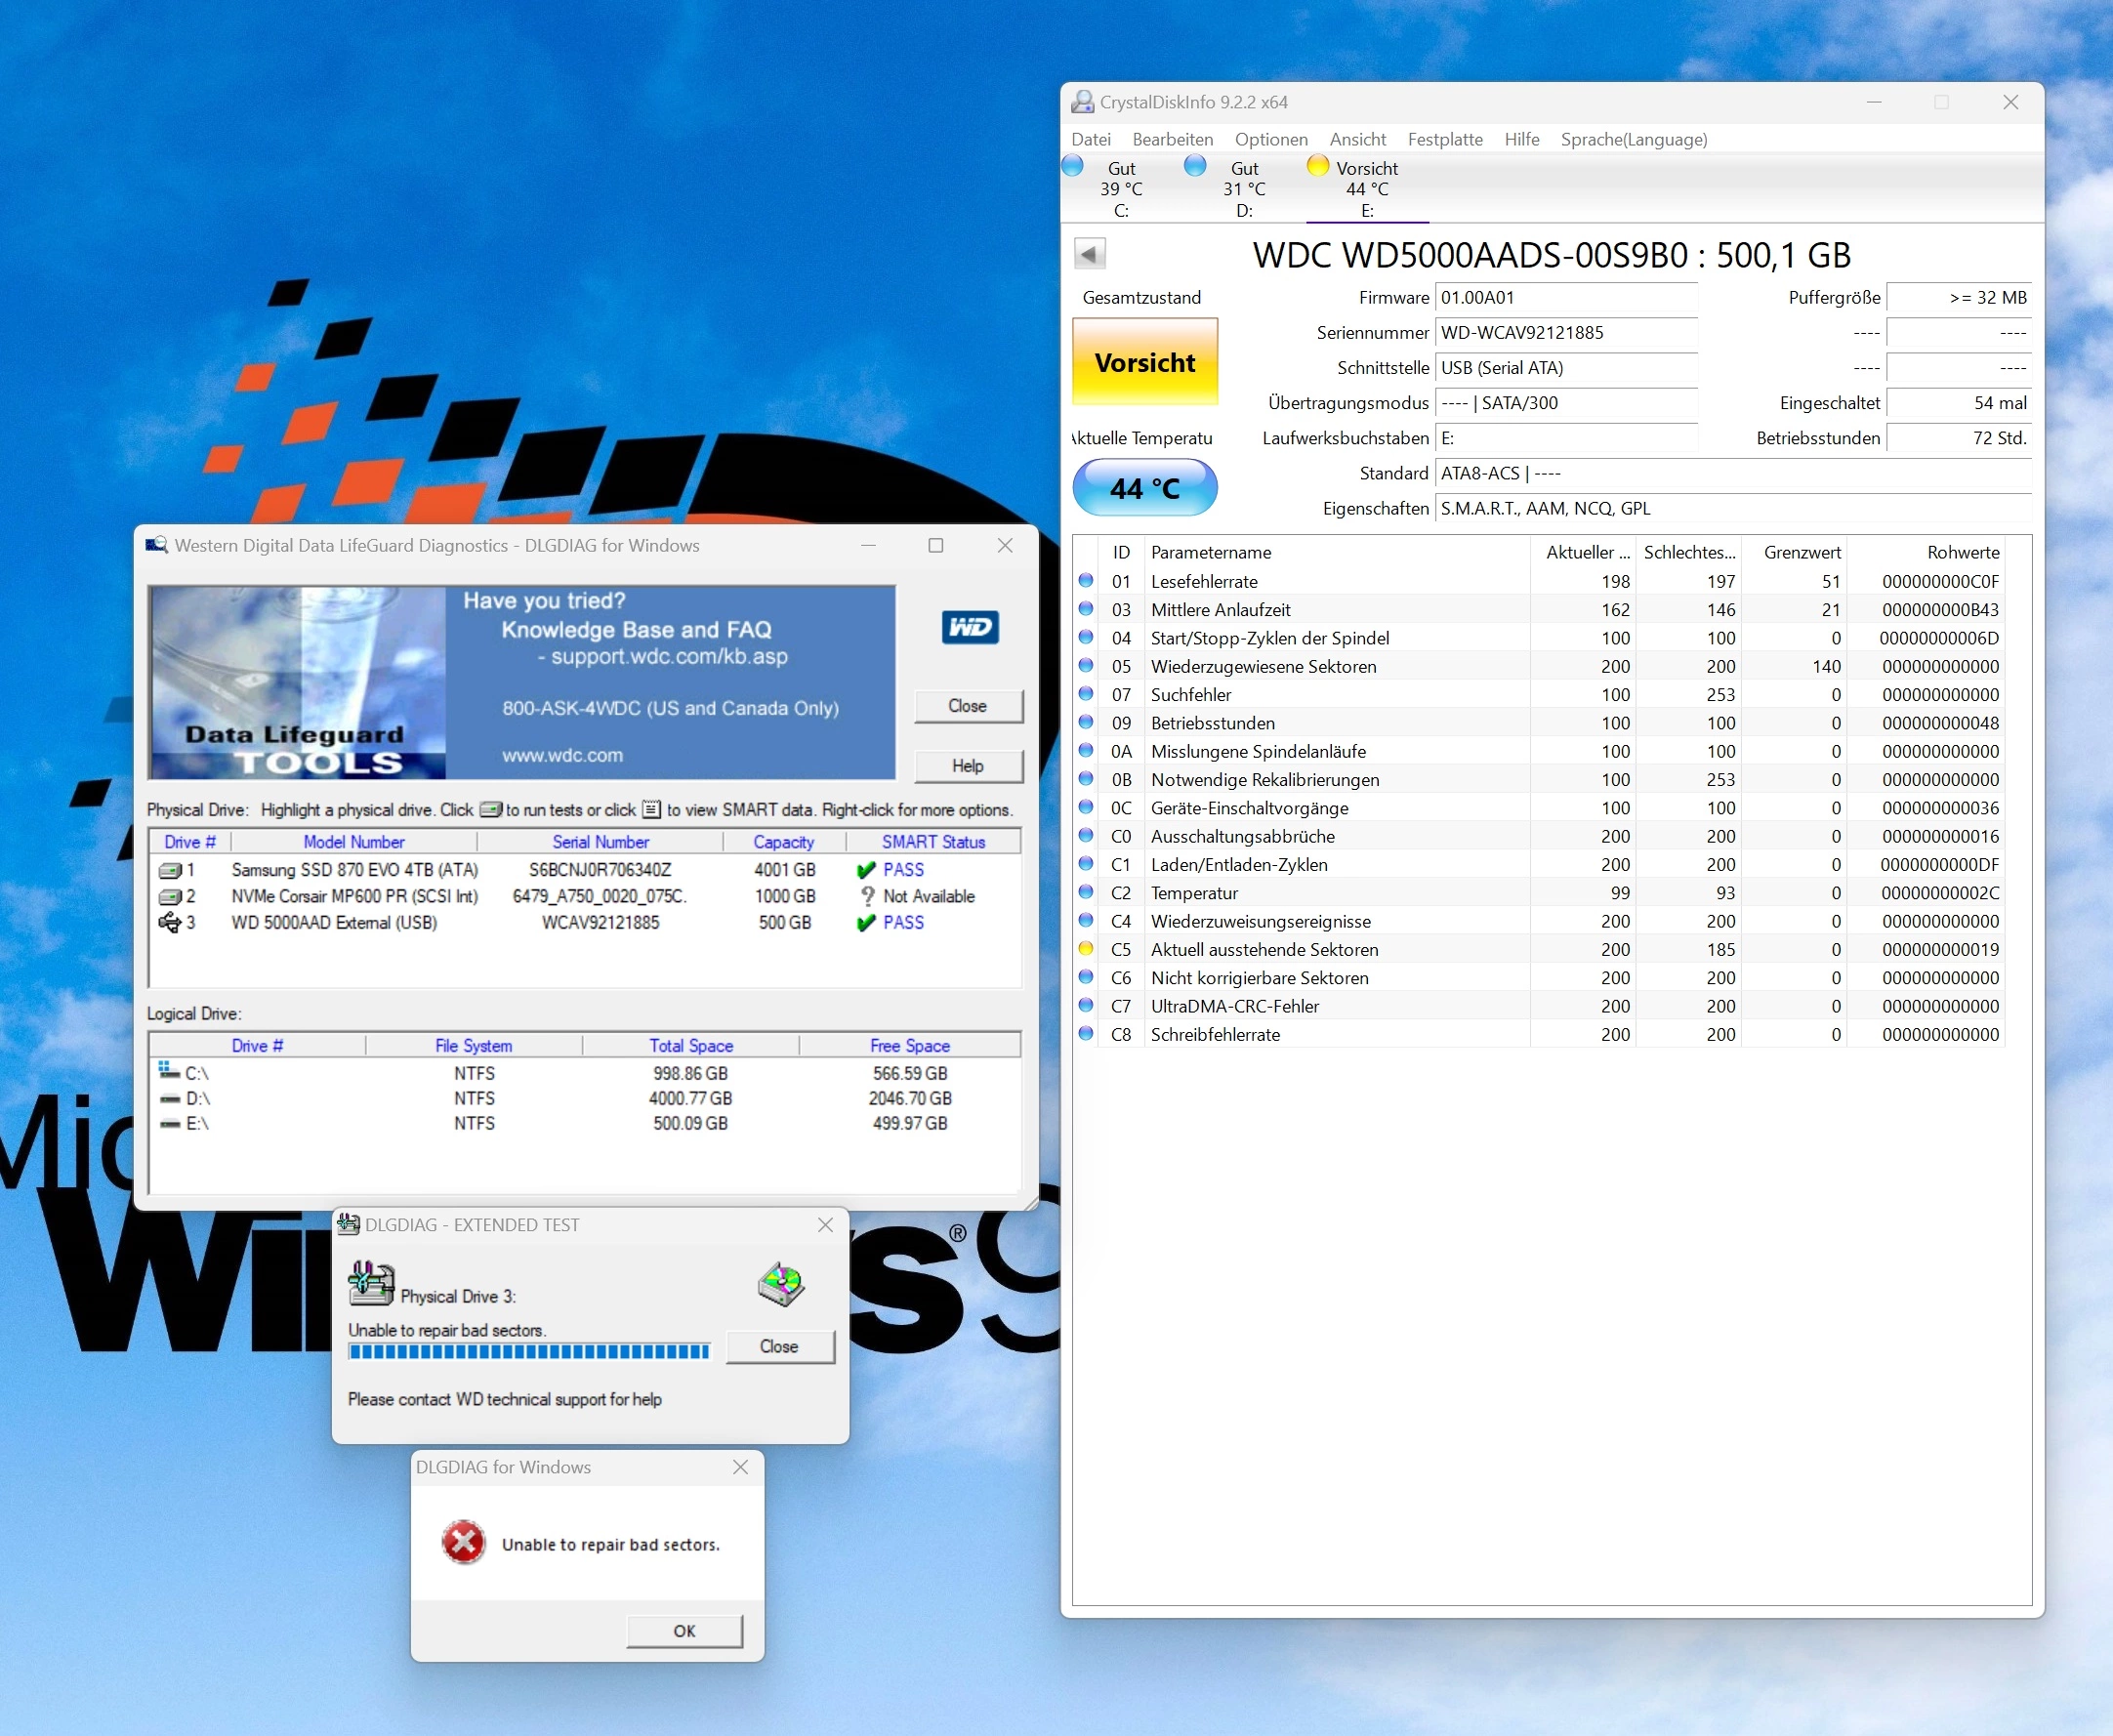The height and width of the screenshot is (1736, 2113).
Task: Click the WD logo in Data LifeGuard
Action: pos(970,627)
